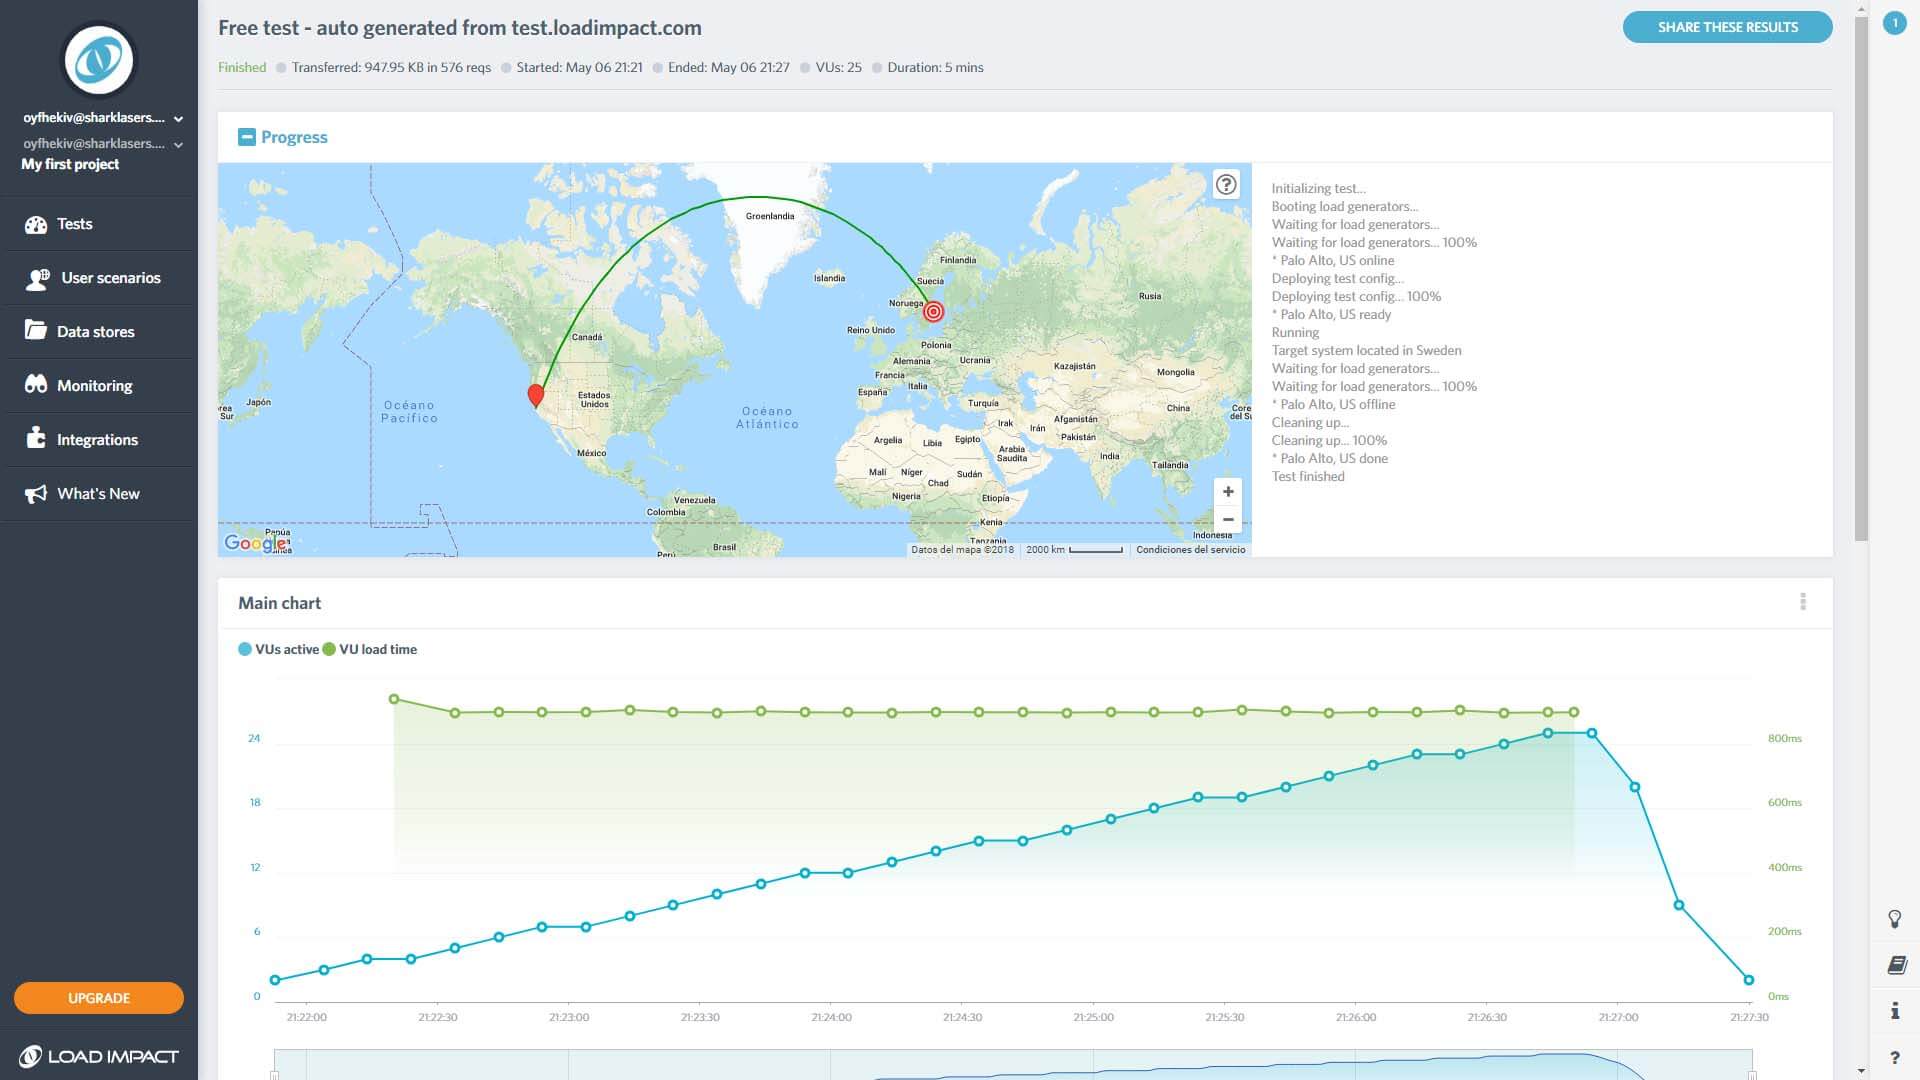Click the help icon on the map
1920x1080 pixels.
[1226, 183]
